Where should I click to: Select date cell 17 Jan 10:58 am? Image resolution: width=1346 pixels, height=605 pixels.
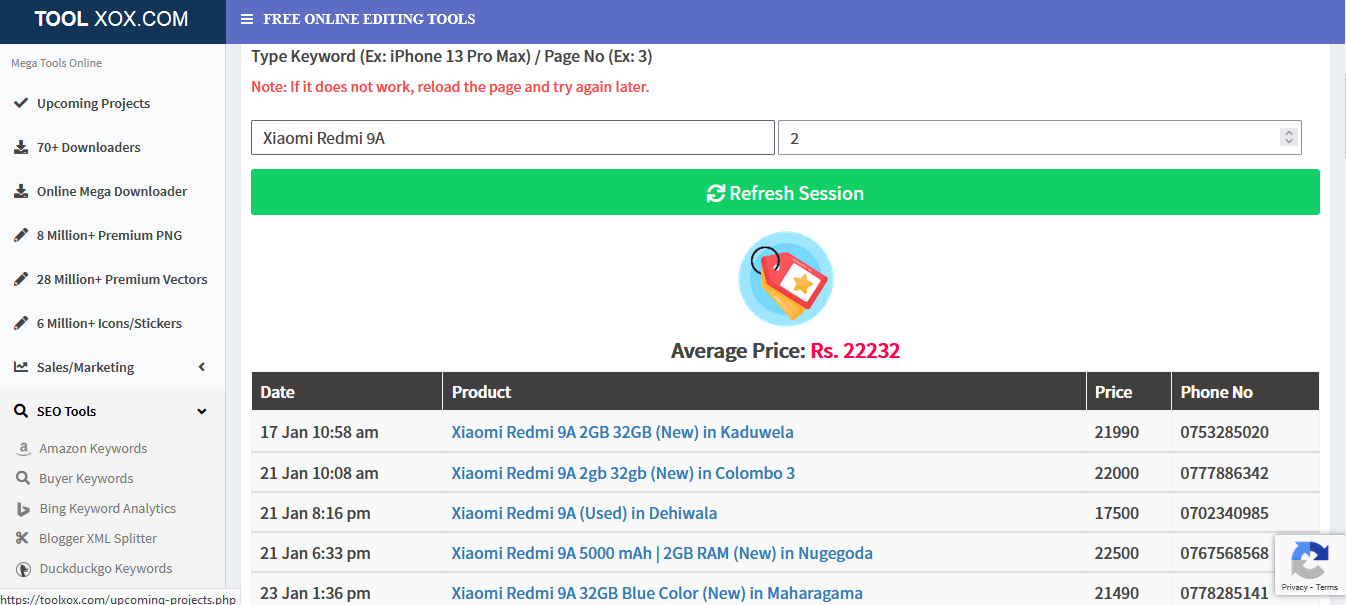point(319,432)
